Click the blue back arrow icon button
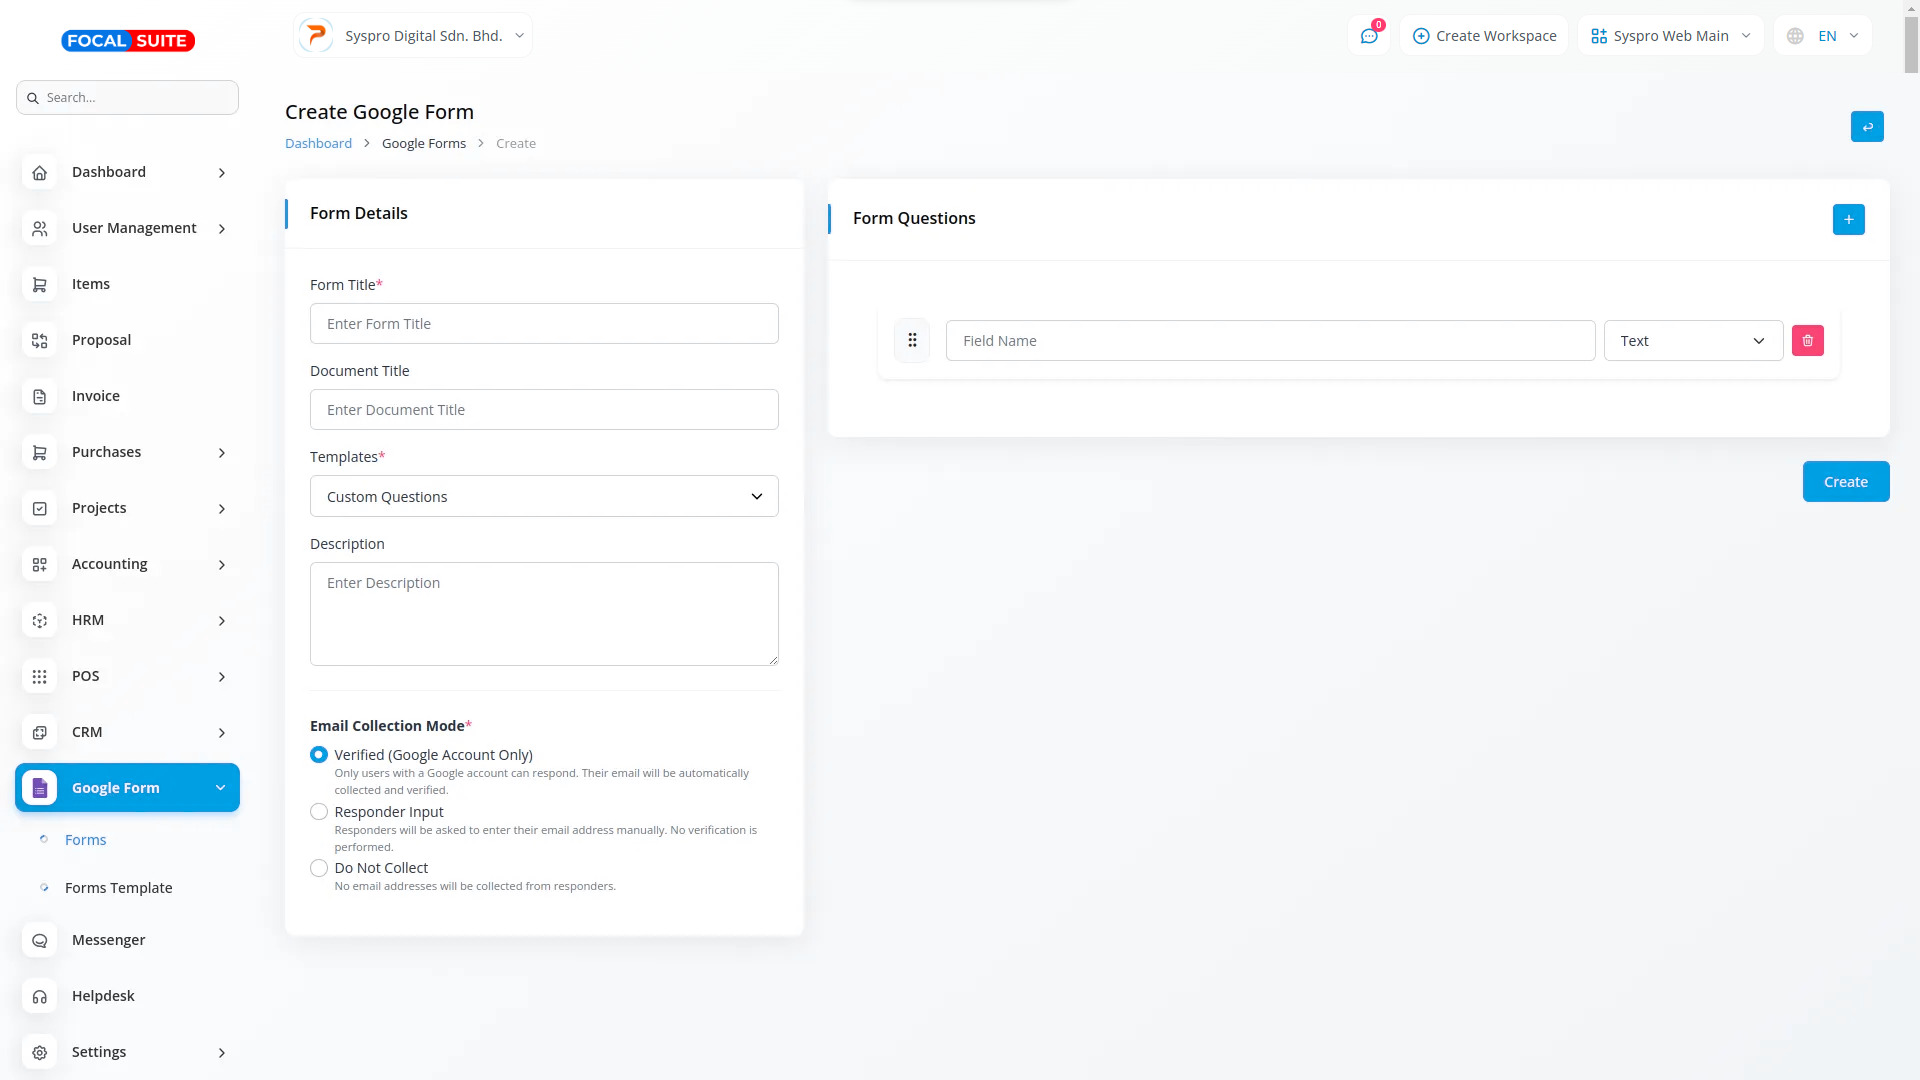1920x1080 pixels. 1867,127
